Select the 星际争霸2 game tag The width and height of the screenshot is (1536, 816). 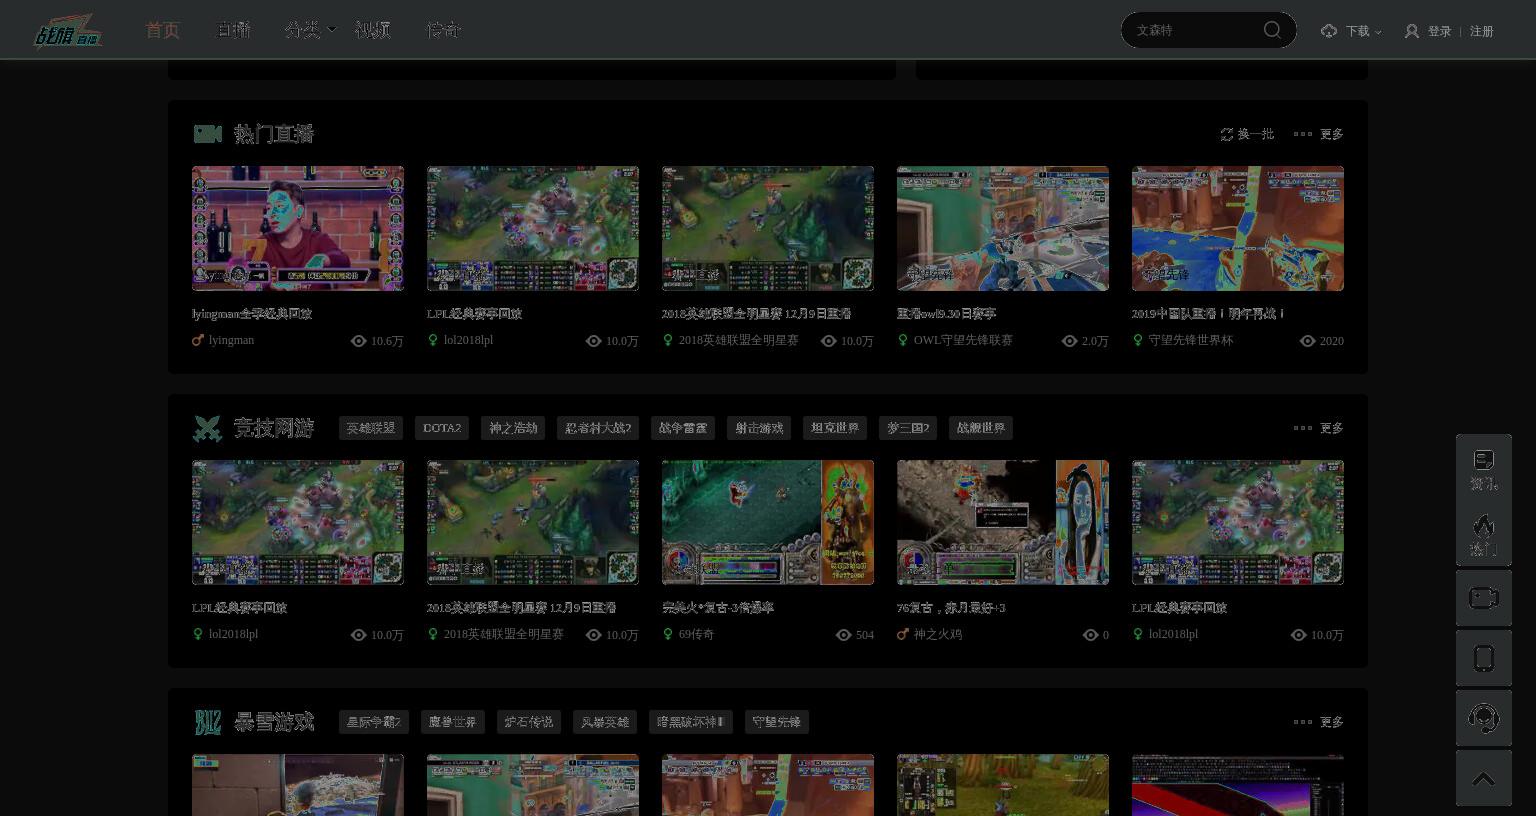point(374,722)
